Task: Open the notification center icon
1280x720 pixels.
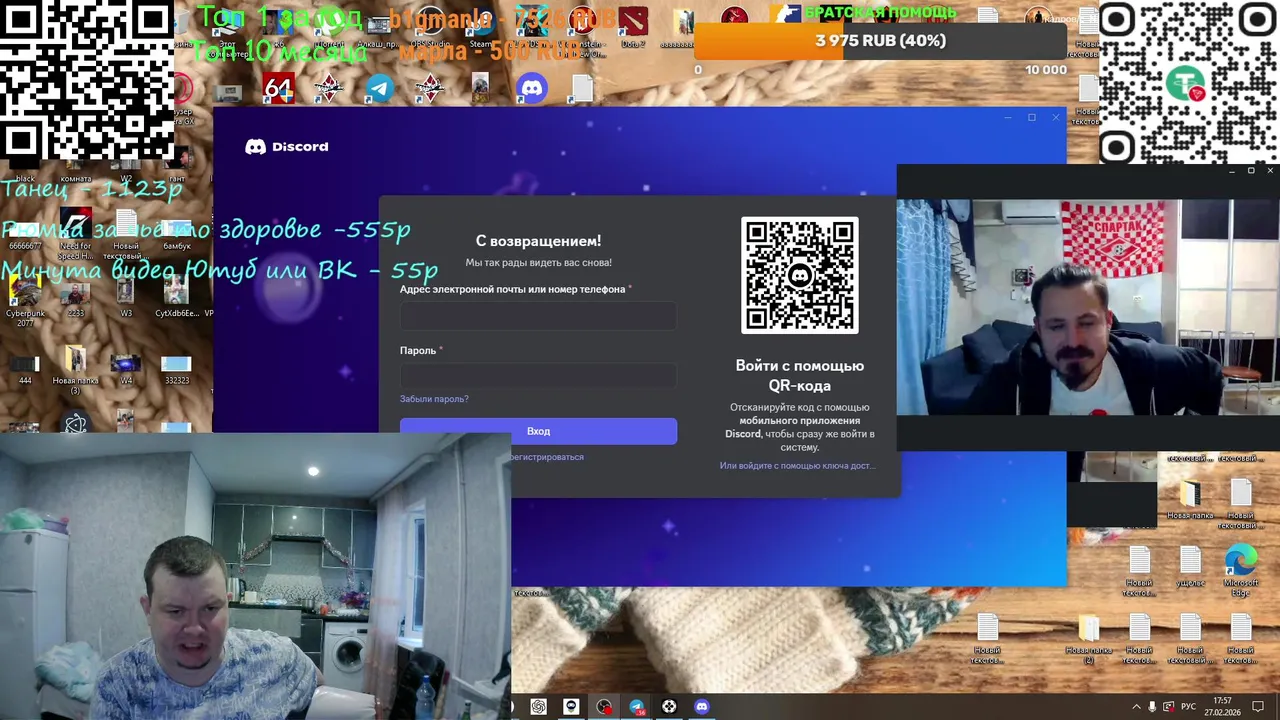Action: pos(1259,706)
